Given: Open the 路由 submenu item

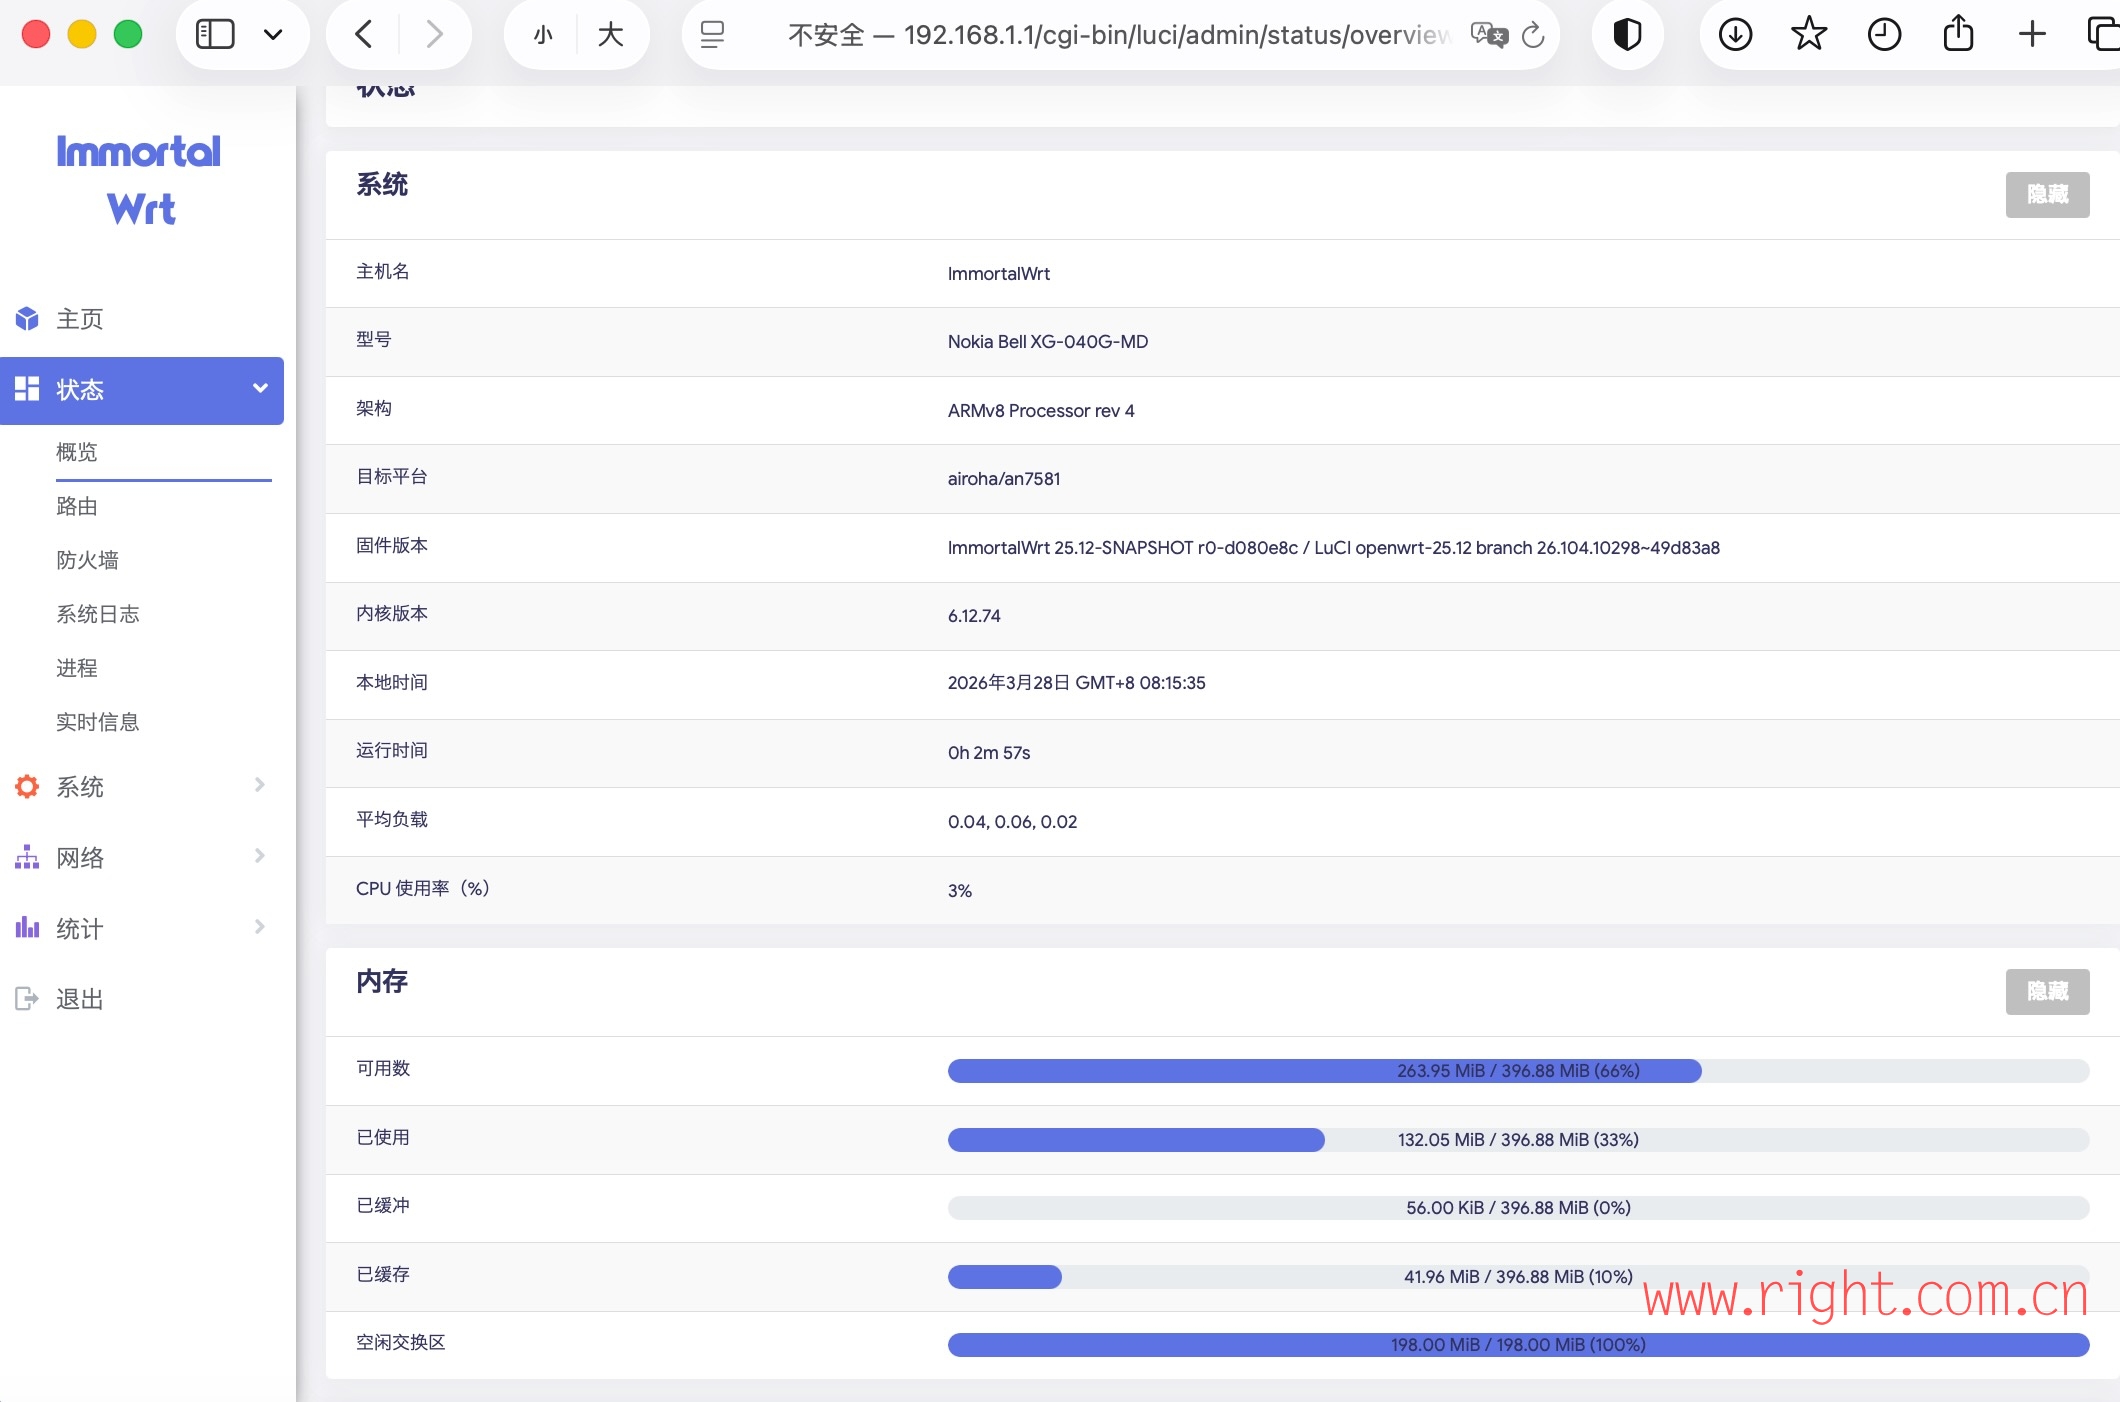Looking at the screenshot, I should click(77, 506).
